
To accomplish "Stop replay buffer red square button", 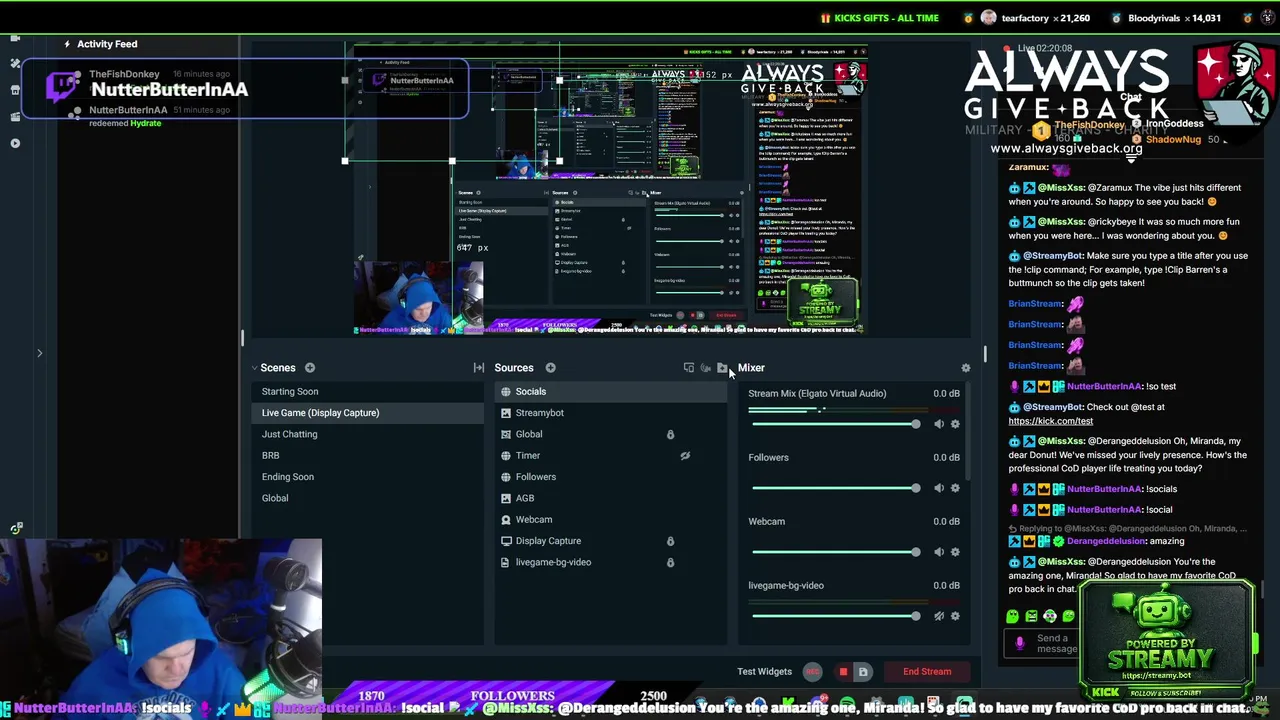I will click(x=843, y=672).
